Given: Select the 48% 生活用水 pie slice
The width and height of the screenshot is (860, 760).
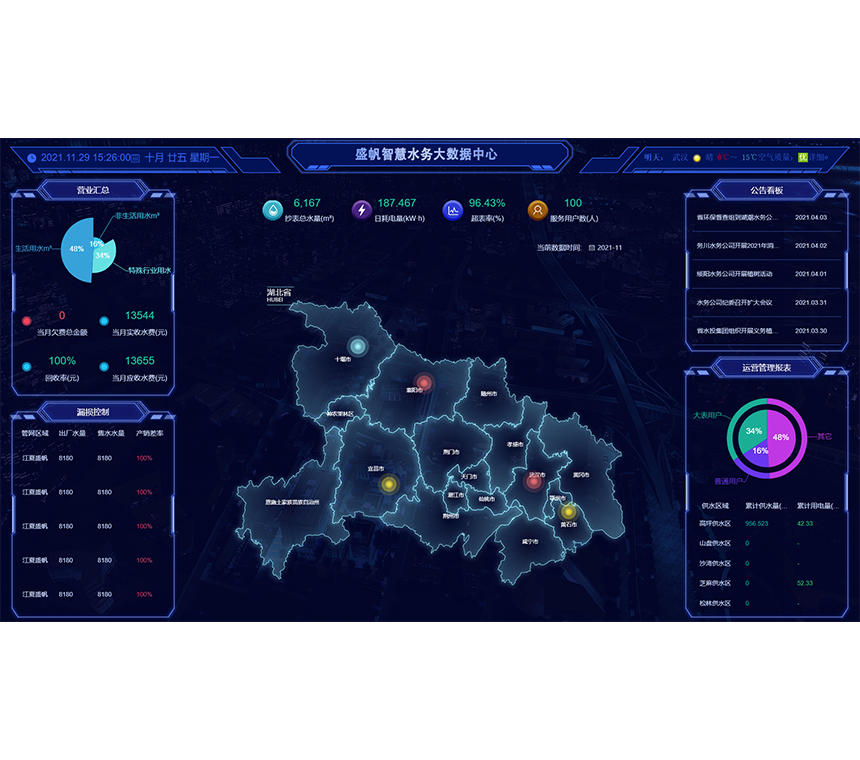Looking at the screenshot, I should [76, 249].
